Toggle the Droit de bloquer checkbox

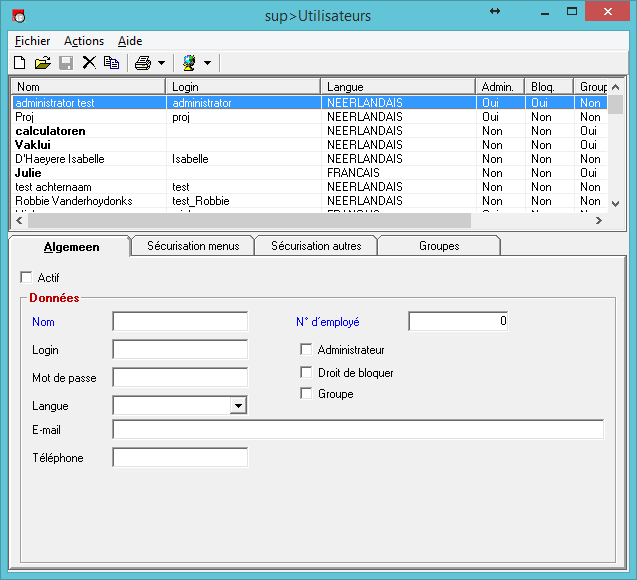coord(306,372)
